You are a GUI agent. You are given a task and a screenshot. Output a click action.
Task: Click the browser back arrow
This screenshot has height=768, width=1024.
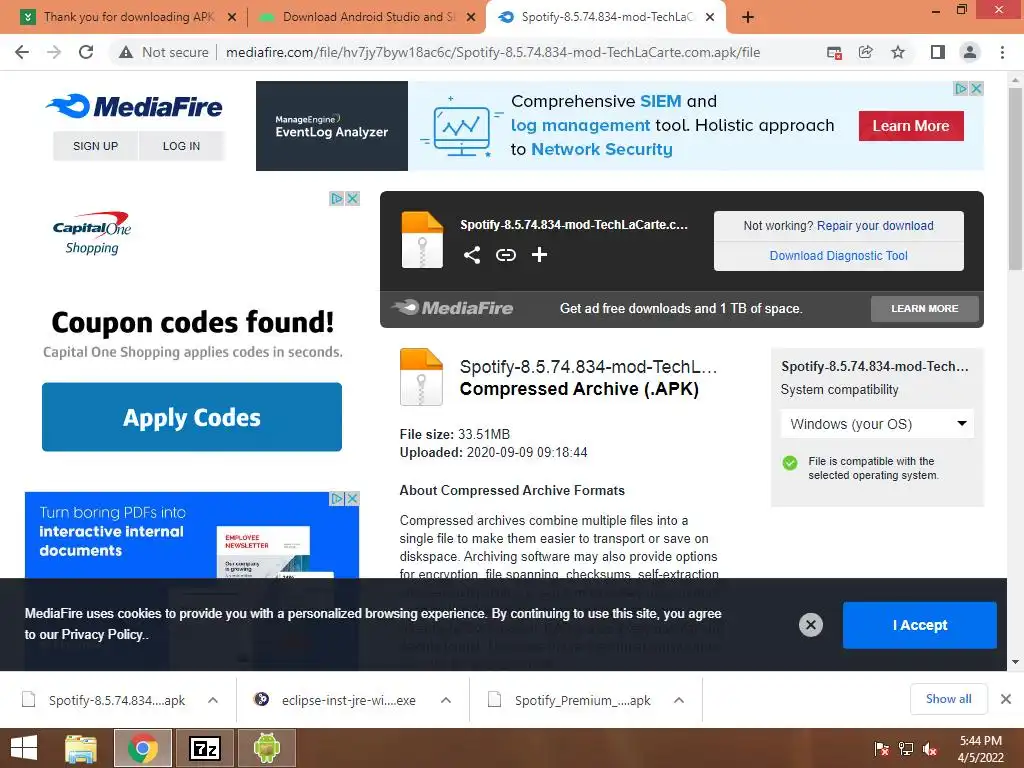[x=22, y=52]
